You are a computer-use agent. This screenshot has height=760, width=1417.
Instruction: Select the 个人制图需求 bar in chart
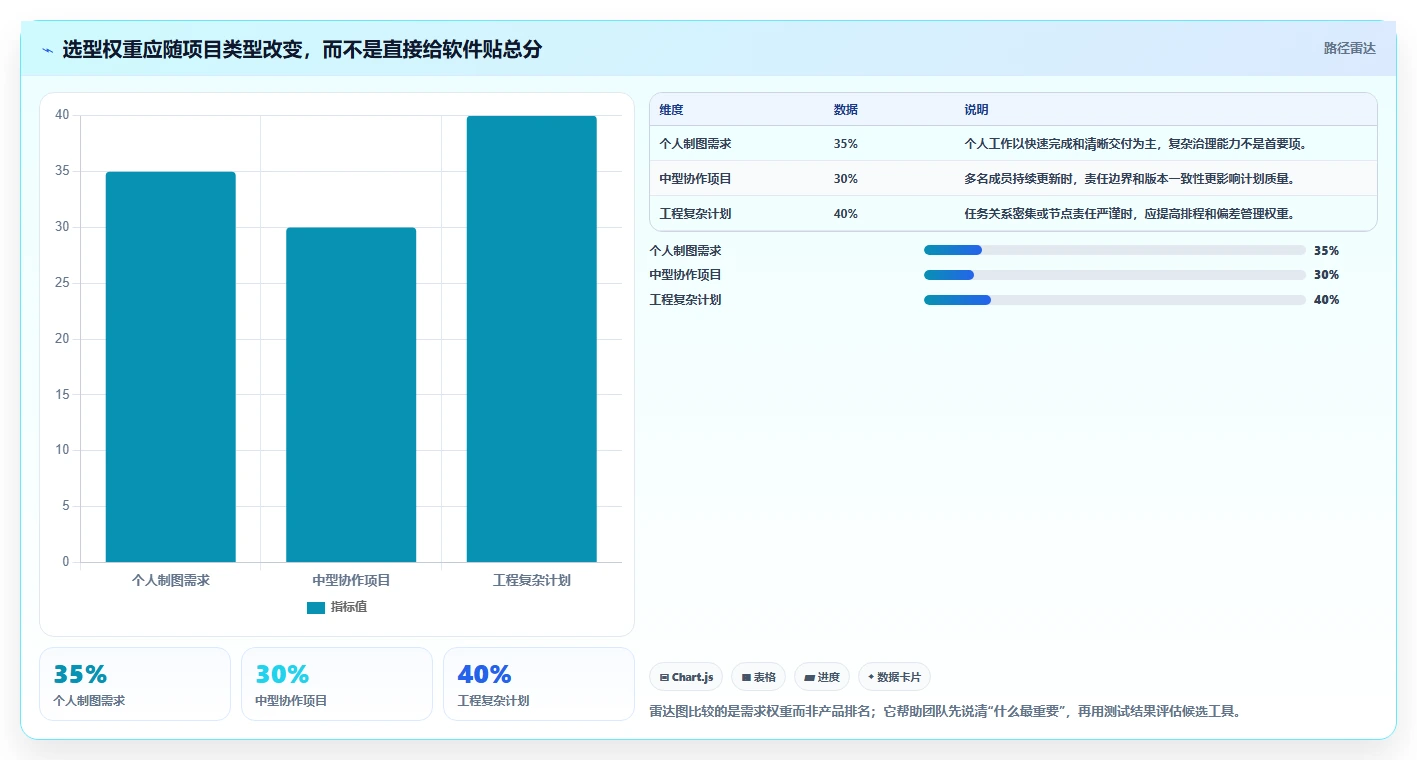pos(171,367)
